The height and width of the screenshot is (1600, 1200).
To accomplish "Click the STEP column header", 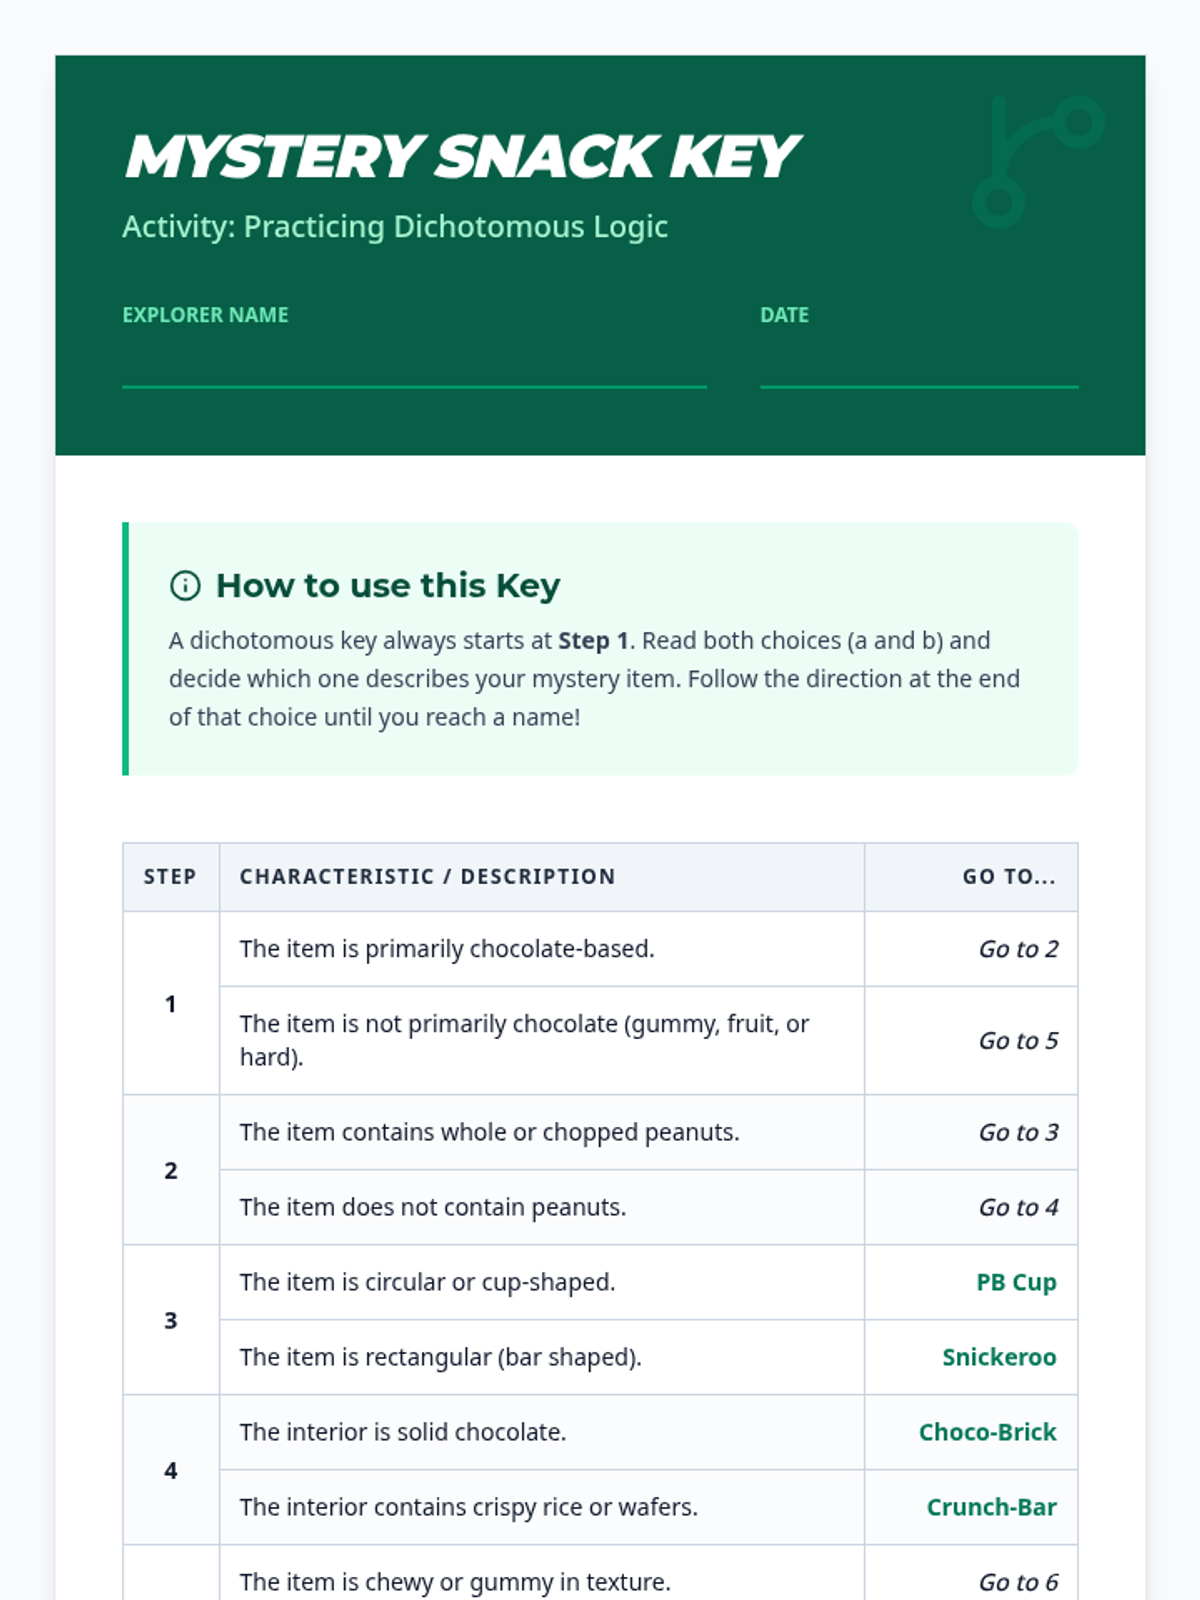I will 170,877.
